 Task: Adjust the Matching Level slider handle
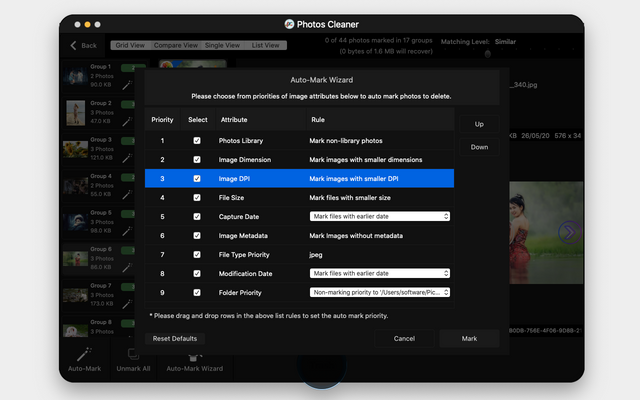click(487, 54)
